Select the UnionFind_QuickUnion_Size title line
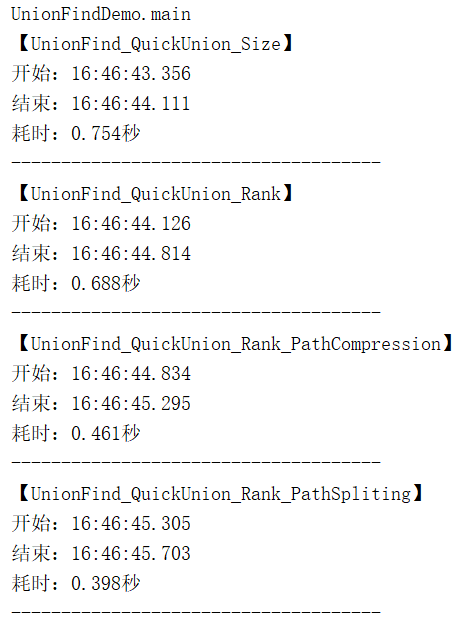 click(x=155, y=43)
